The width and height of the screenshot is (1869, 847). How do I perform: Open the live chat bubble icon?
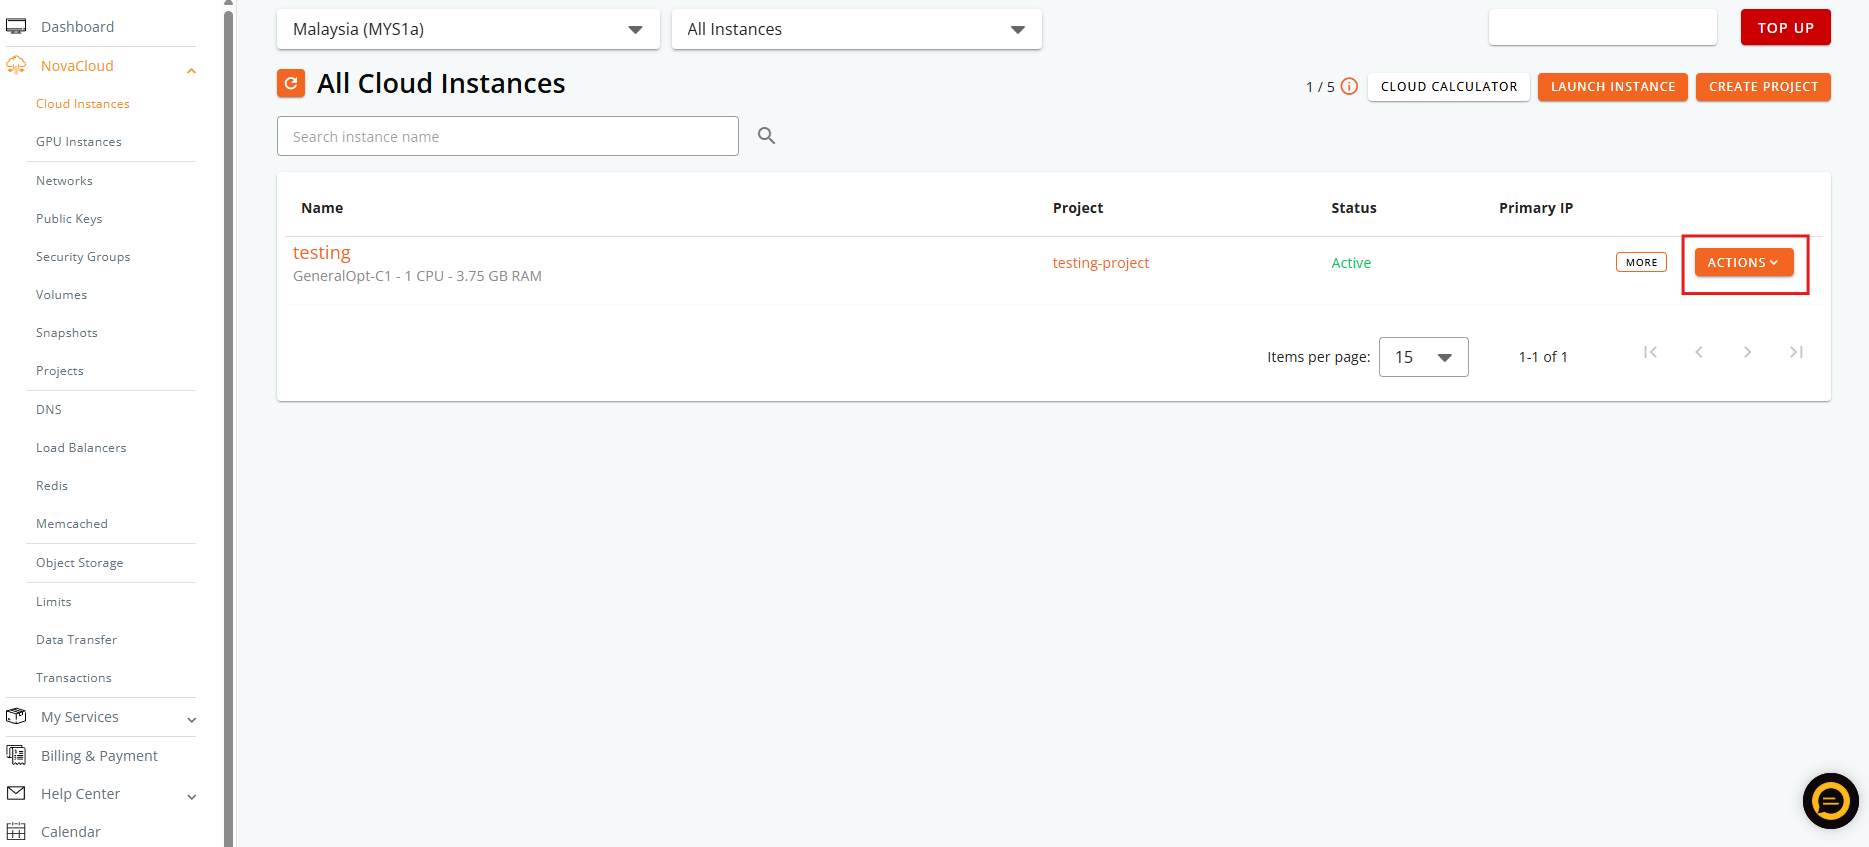[x=1830, y=801]
